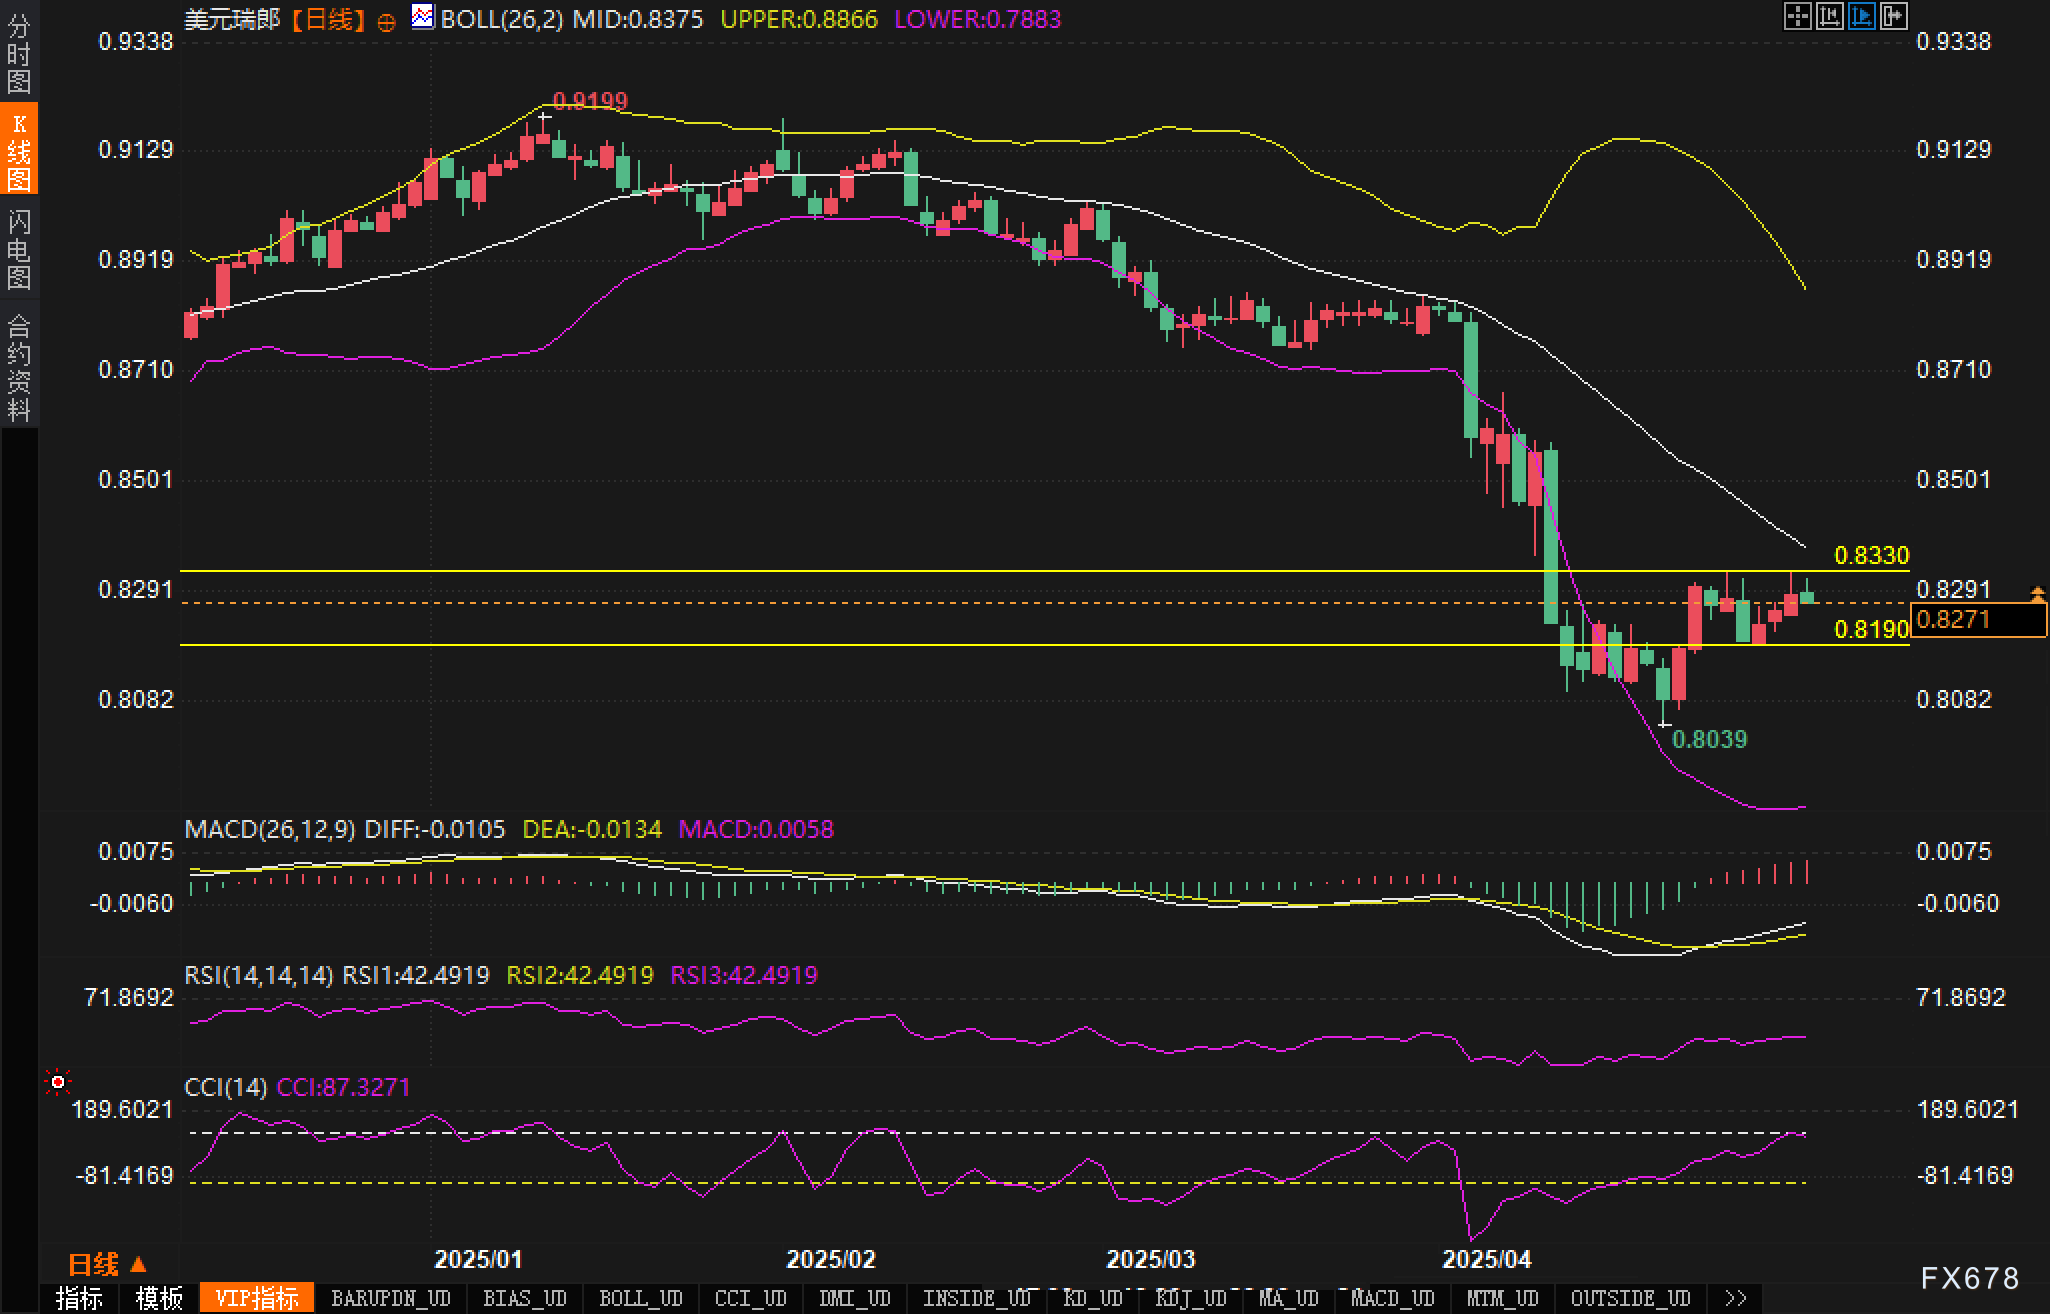Select the MACD_UD indicator button
Screen dimensions: 2050x1314
[x=1392, y=1298]
